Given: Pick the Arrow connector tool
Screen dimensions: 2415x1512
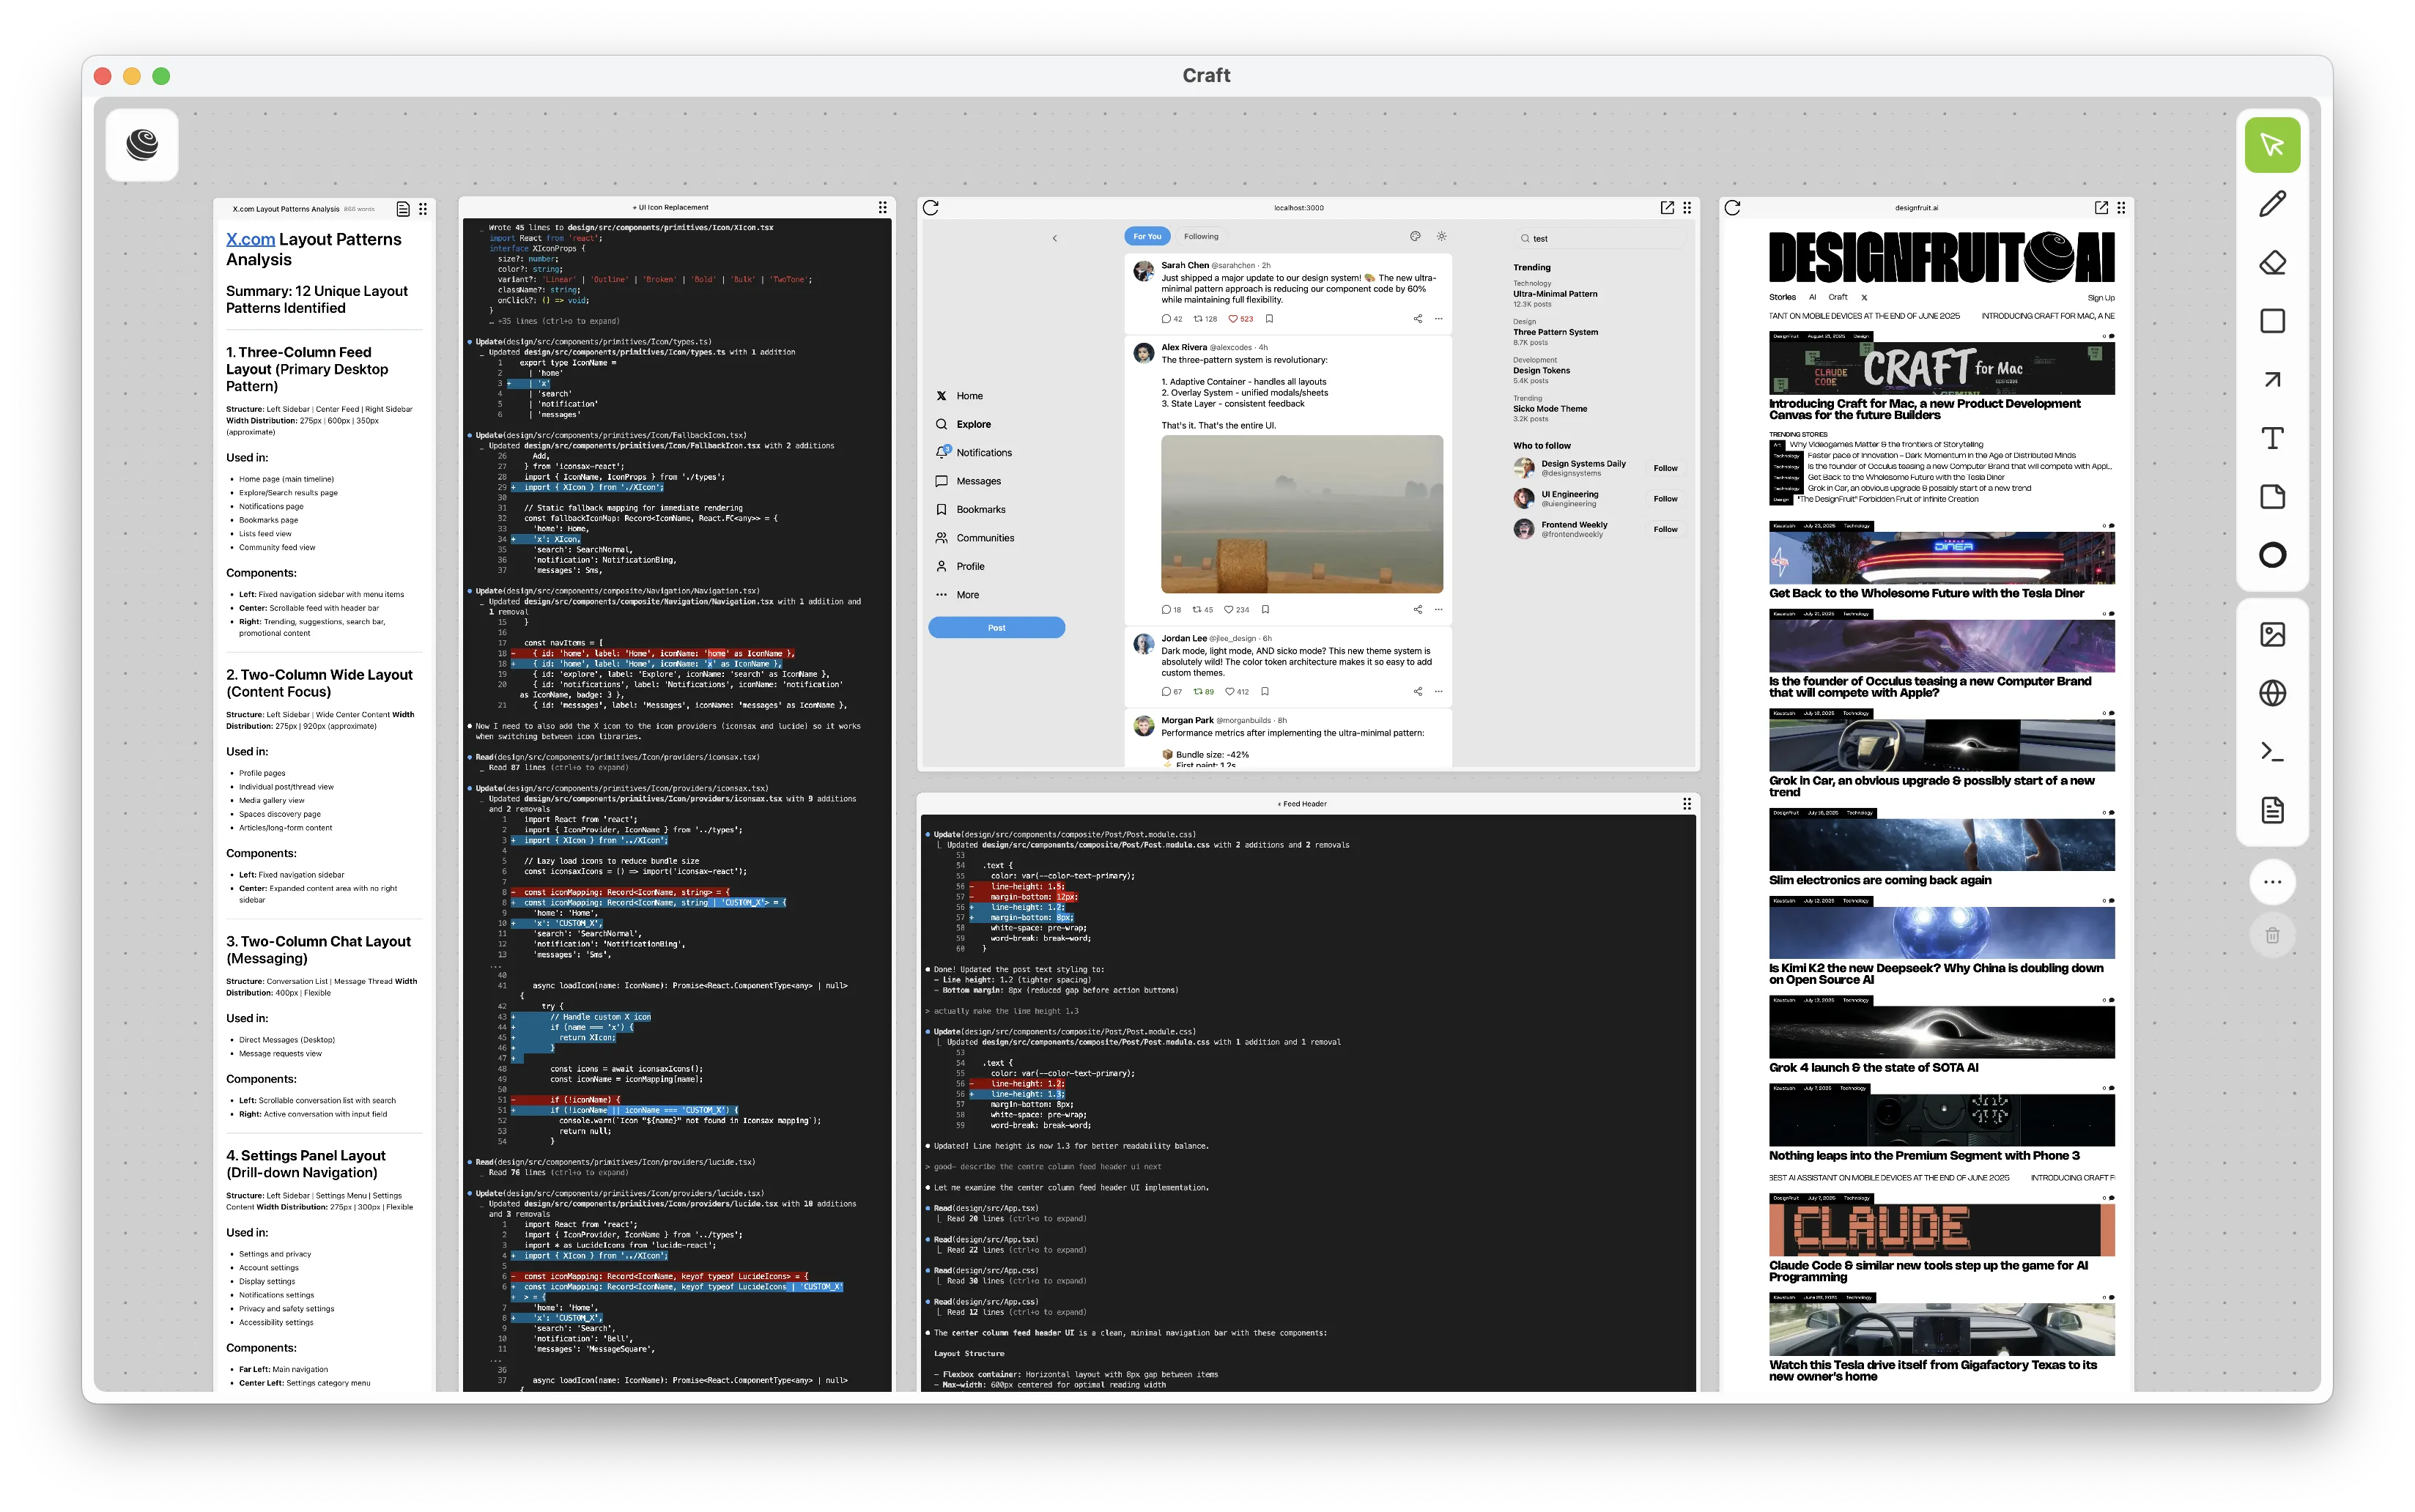Looking at the screenshot, I should [2272, 379].
